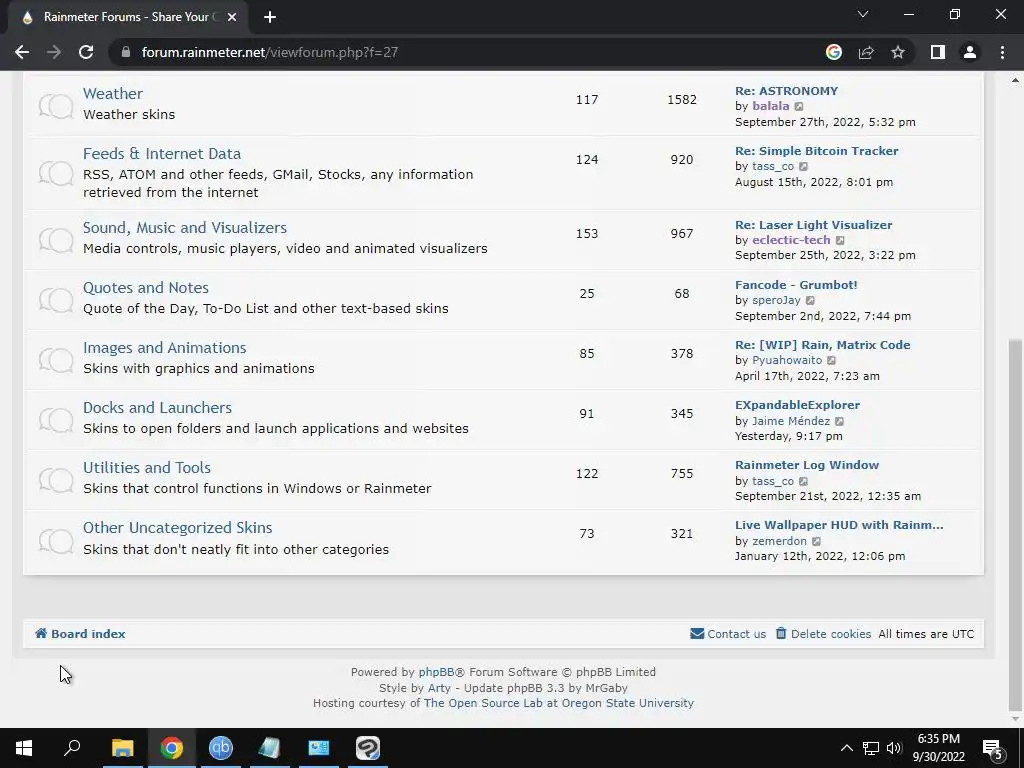Open notification center icon
Image resolution: width=1024 pixels, height=768 pixels.
(993, 748)
